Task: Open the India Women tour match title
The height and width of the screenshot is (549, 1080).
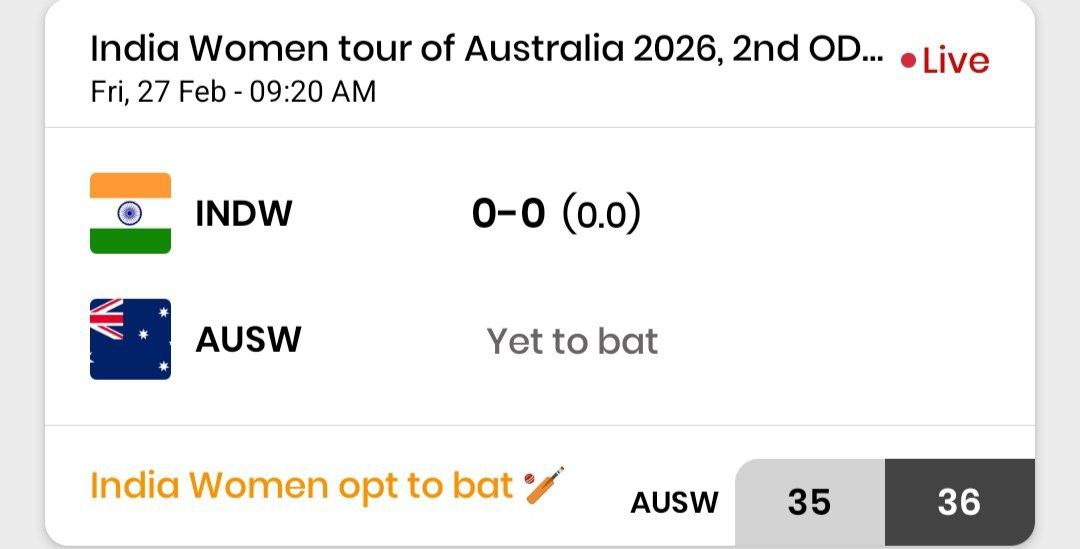Action: [486, 50]
